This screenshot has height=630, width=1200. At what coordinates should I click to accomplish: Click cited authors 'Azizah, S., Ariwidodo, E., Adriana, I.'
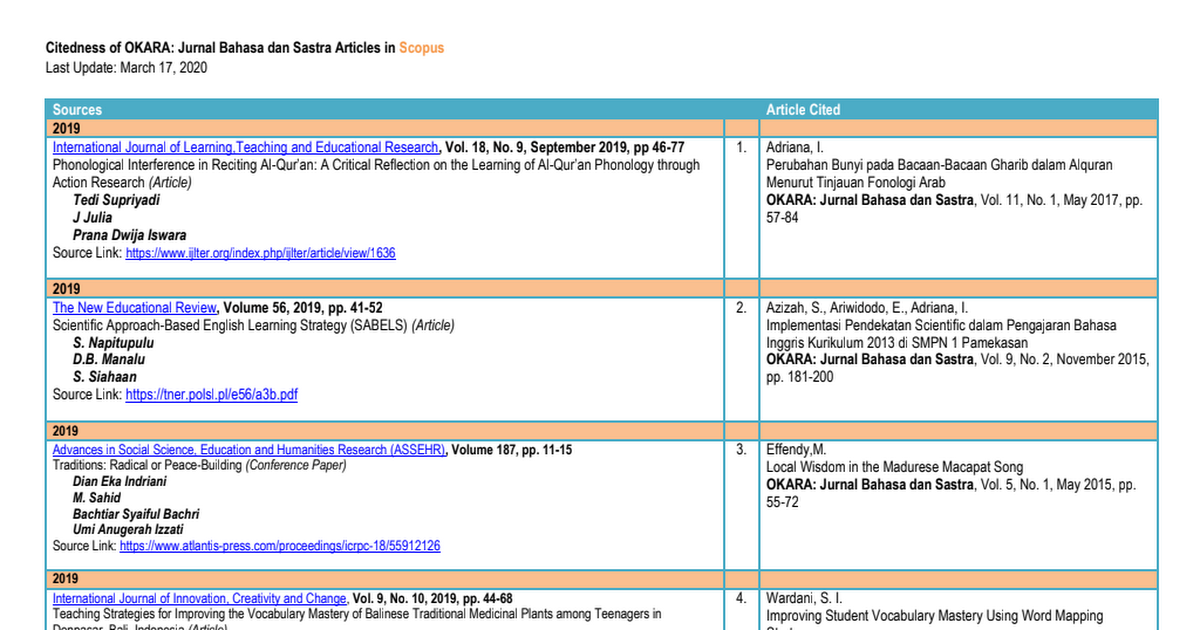pyautogui.click(x=867, y=307)
